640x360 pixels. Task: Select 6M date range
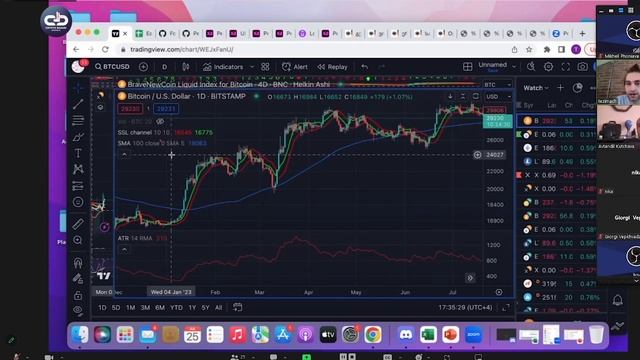point(160,307)
